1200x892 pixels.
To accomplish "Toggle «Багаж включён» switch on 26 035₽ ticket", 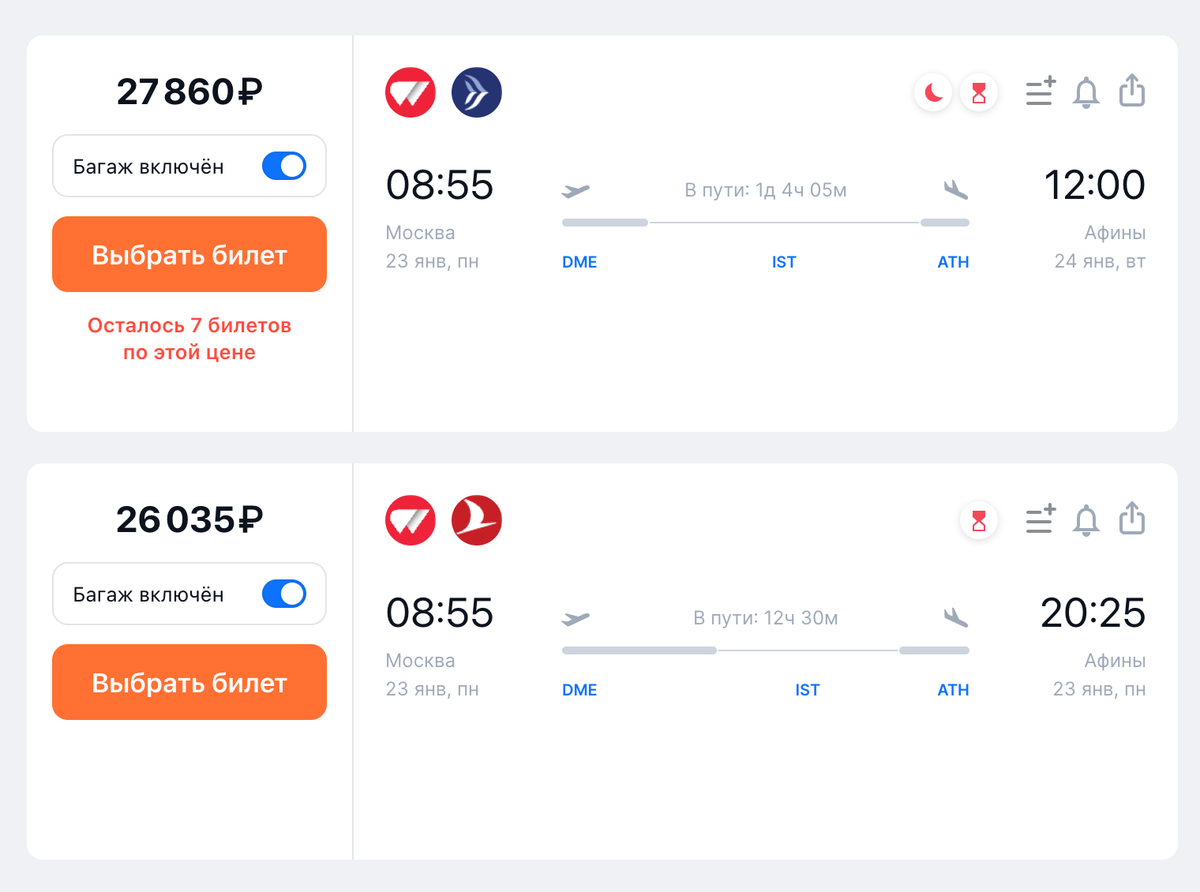I will [284, 594].
